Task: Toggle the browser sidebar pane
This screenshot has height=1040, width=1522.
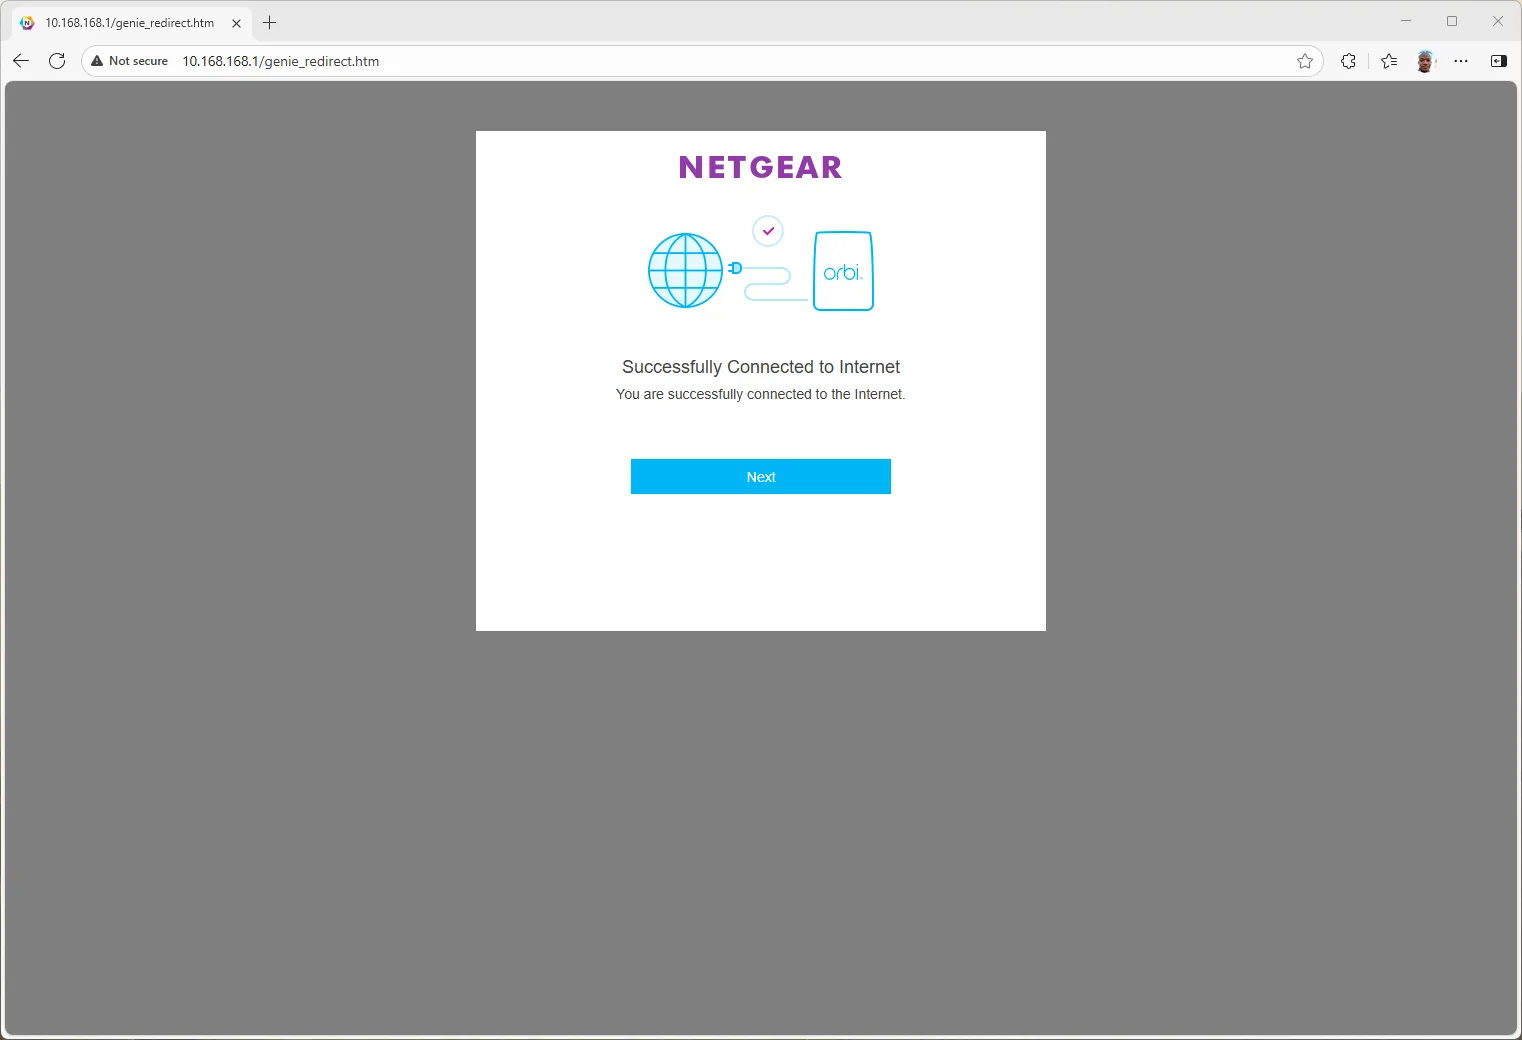Action: pyautogui.click(x=1498, y=61)
